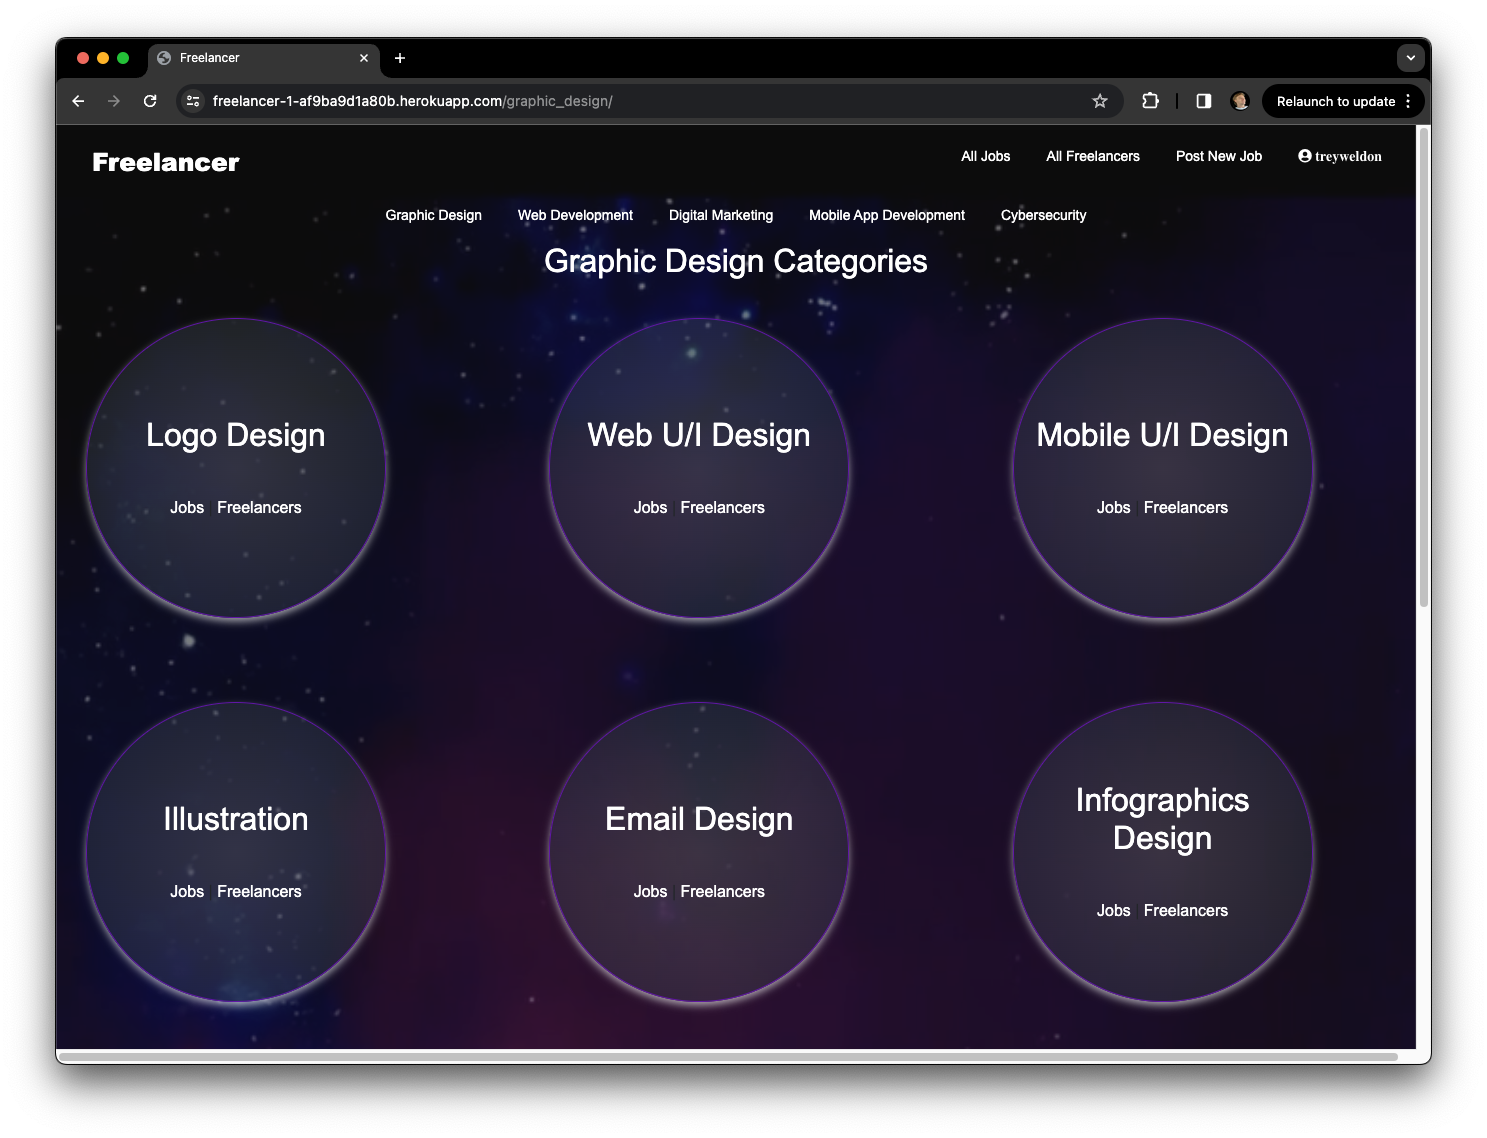Click the Logo Design heading
Image resolution: width=1487 pixels, height=1138 pixels.
point(236,435)
